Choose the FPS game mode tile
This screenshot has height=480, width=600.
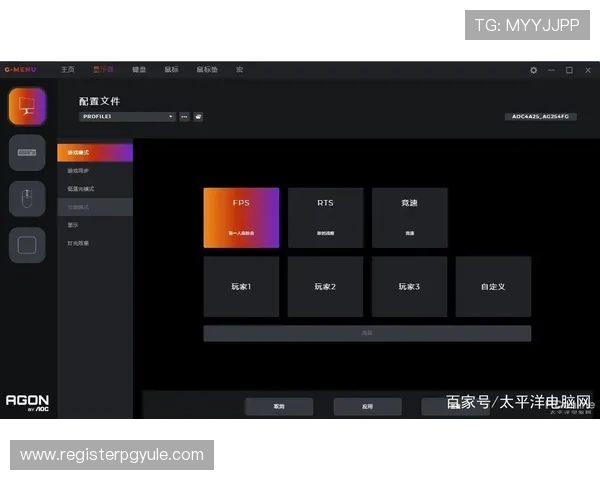tap(241, 218)
